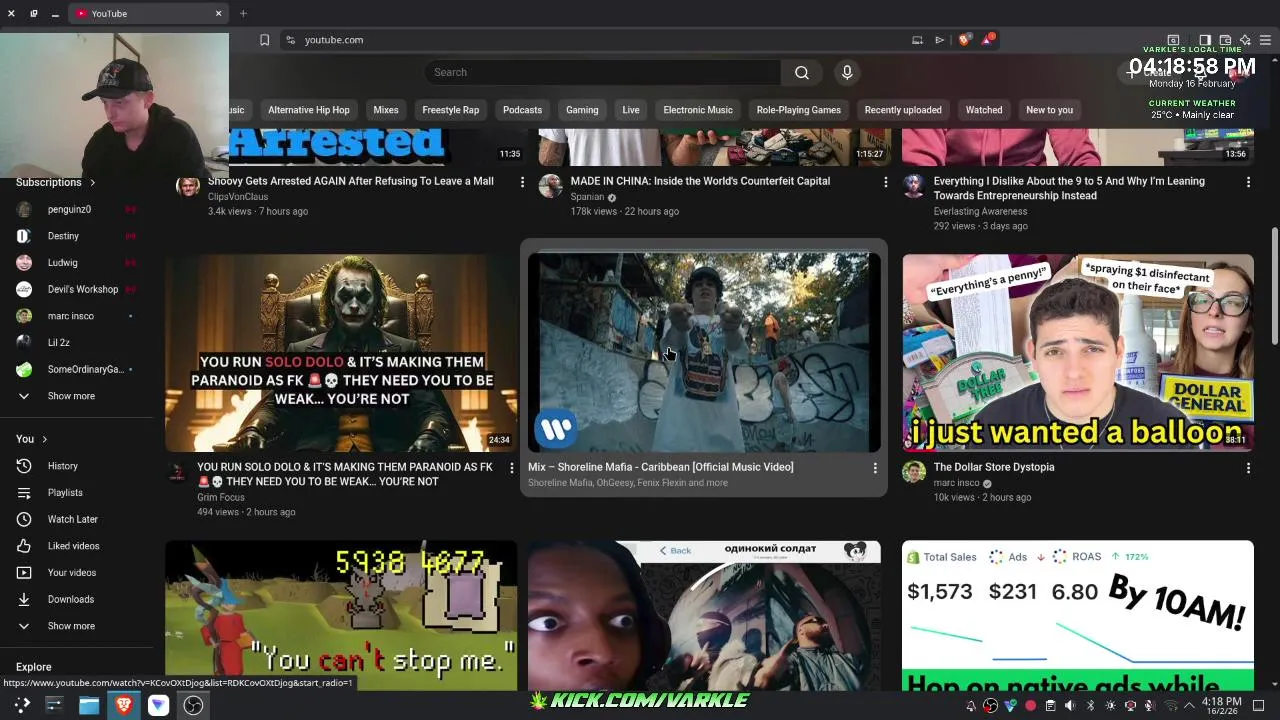Open The Dollar Store Dystopia video title

coord(994,467)
